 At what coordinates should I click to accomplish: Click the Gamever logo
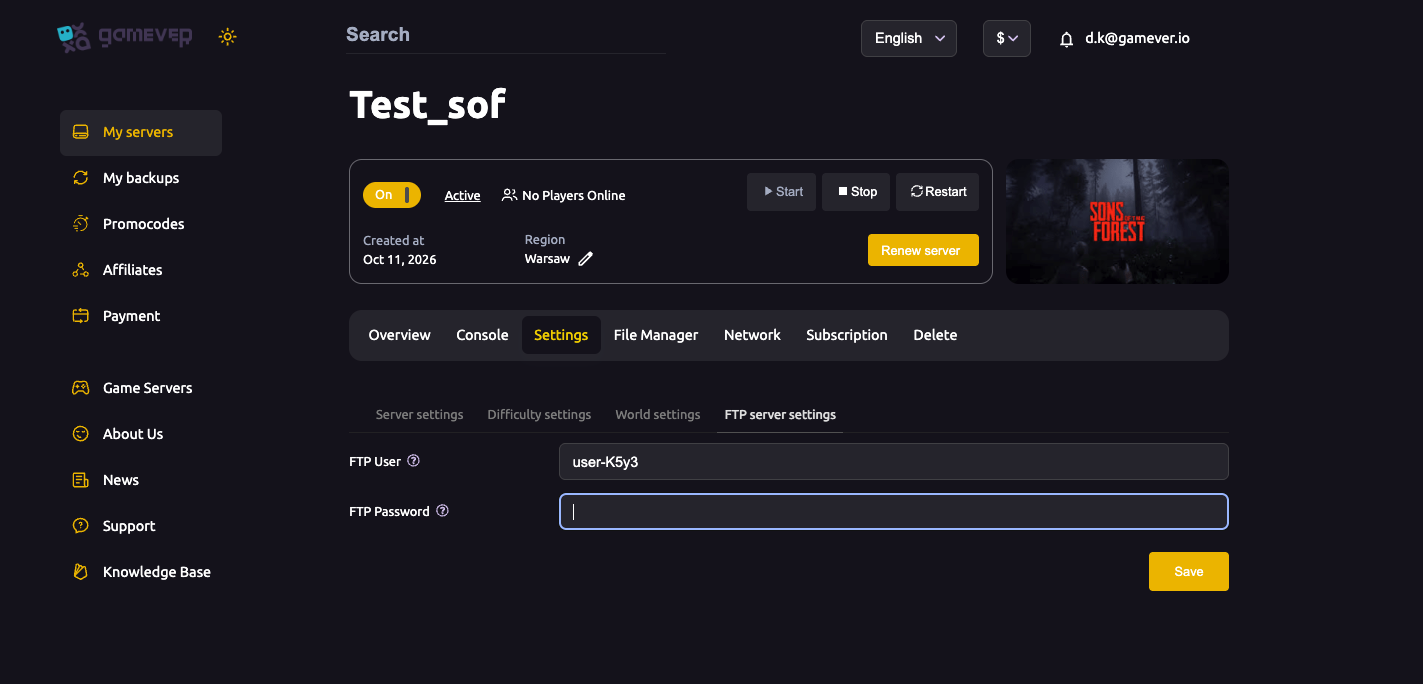pyautogui.click(x=124, y=37)
